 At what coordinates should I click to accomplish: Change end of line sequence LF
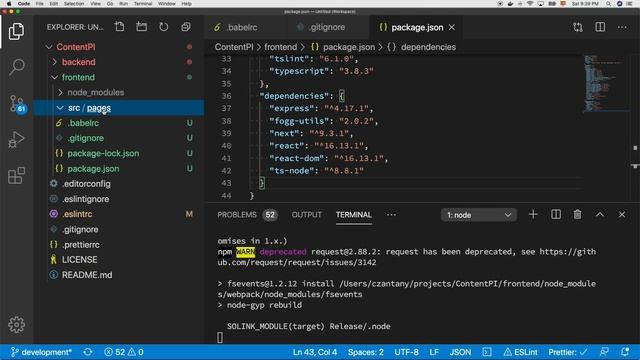[434, 352]
